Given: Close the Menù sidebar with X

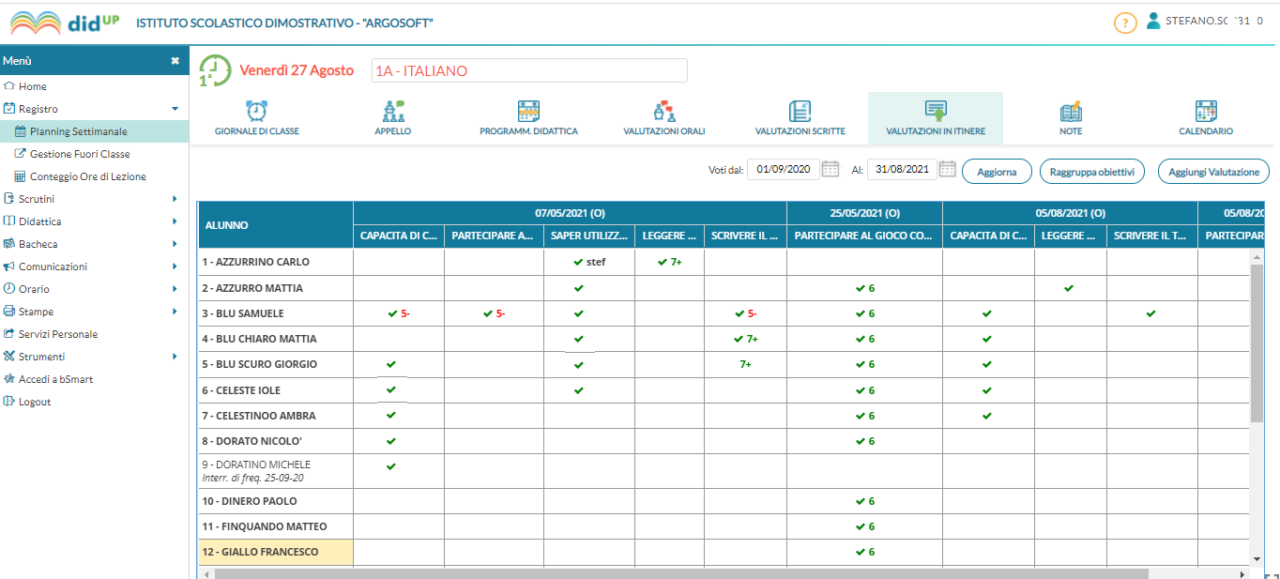Looking at the screenshot, I should tap(175, 61).
